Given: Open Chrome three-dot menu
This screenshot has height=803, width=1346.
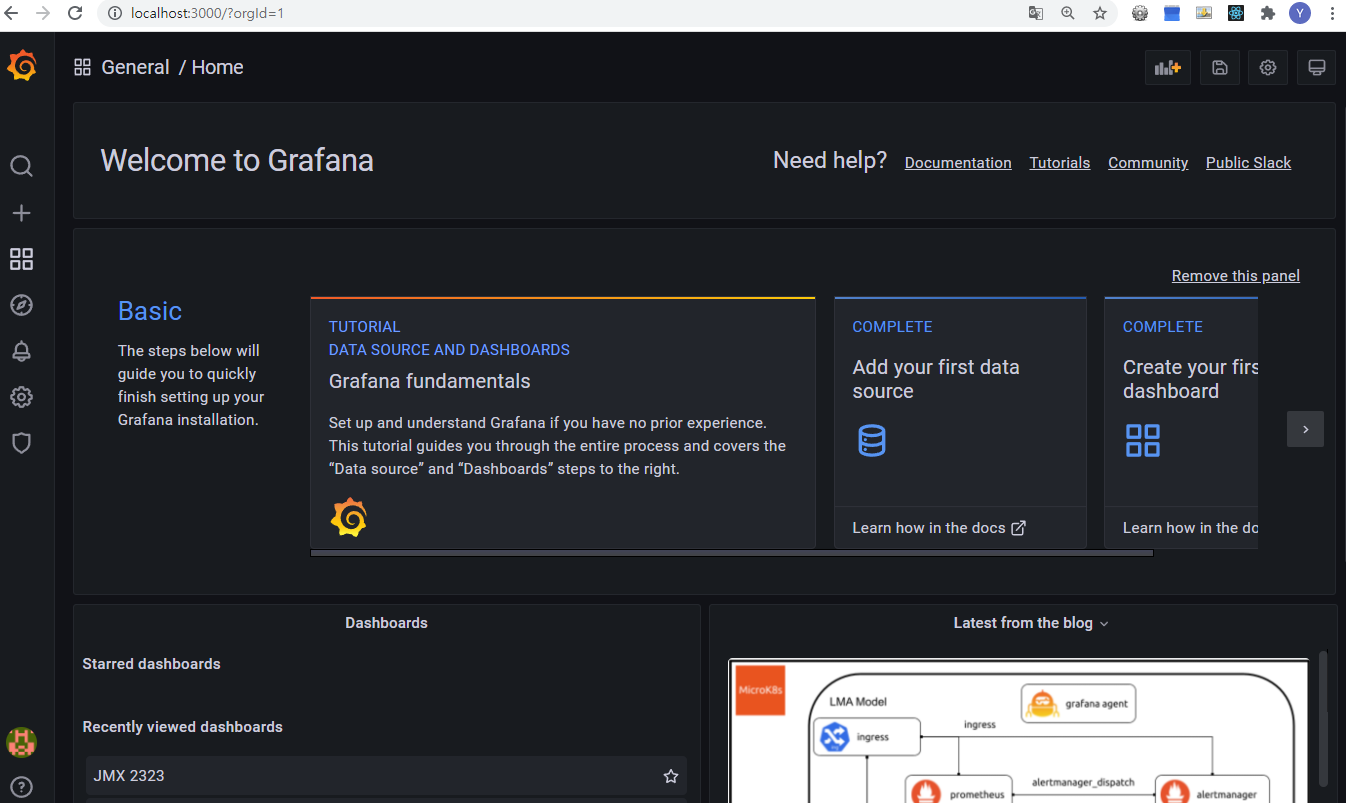Looking at the screenshot, I should (x=1332, y=13).
